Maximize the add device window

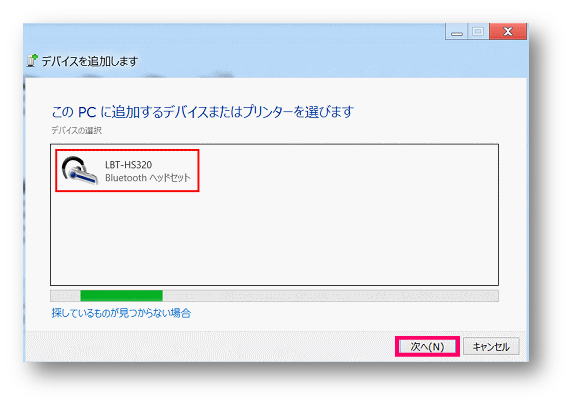478,32
